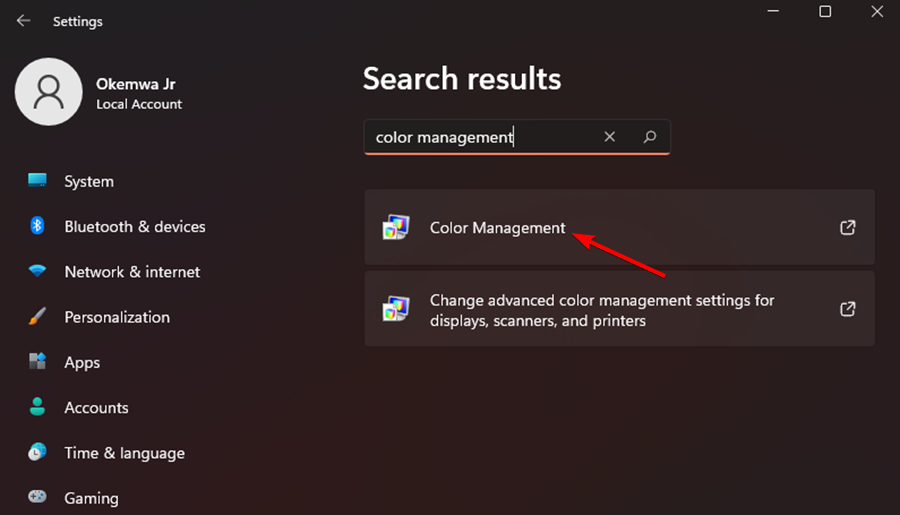The height and width of the screenshot is (515, 900).
Task: Clear the search box text
Action: (610, 137)
